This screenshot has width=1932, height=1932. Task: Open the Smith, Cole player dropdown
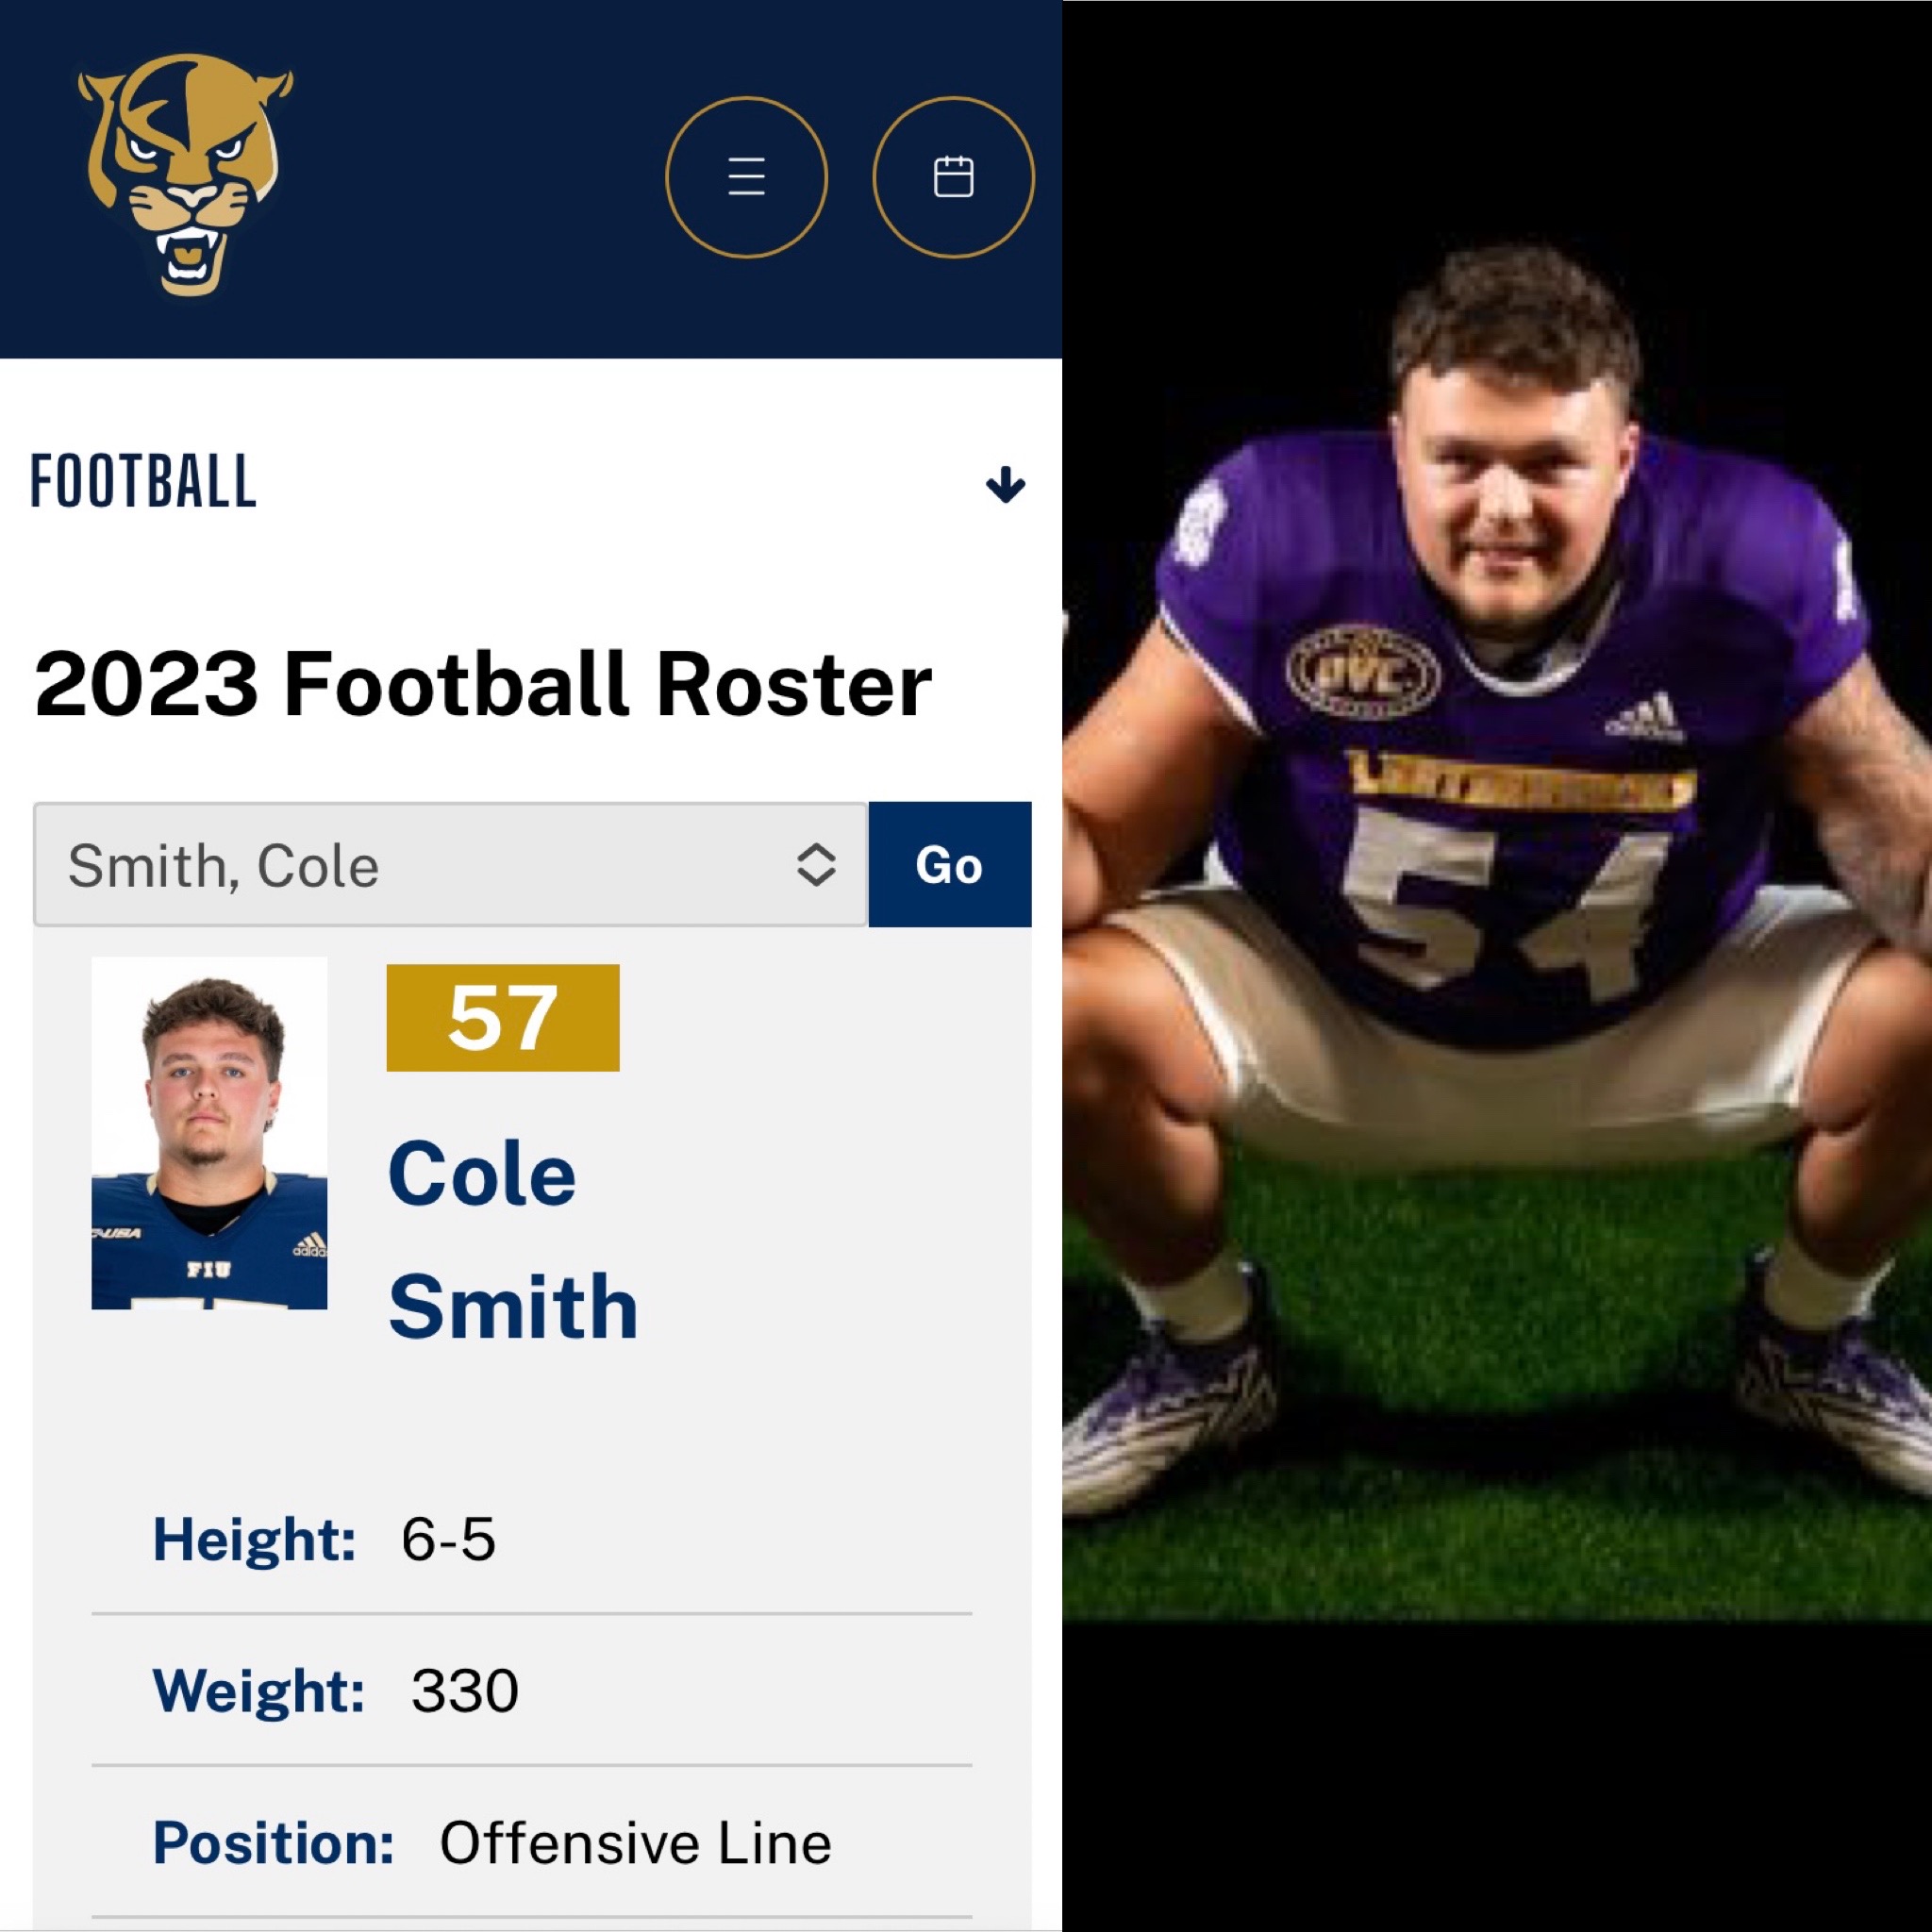pyautogui.click(x=450, y=864)
